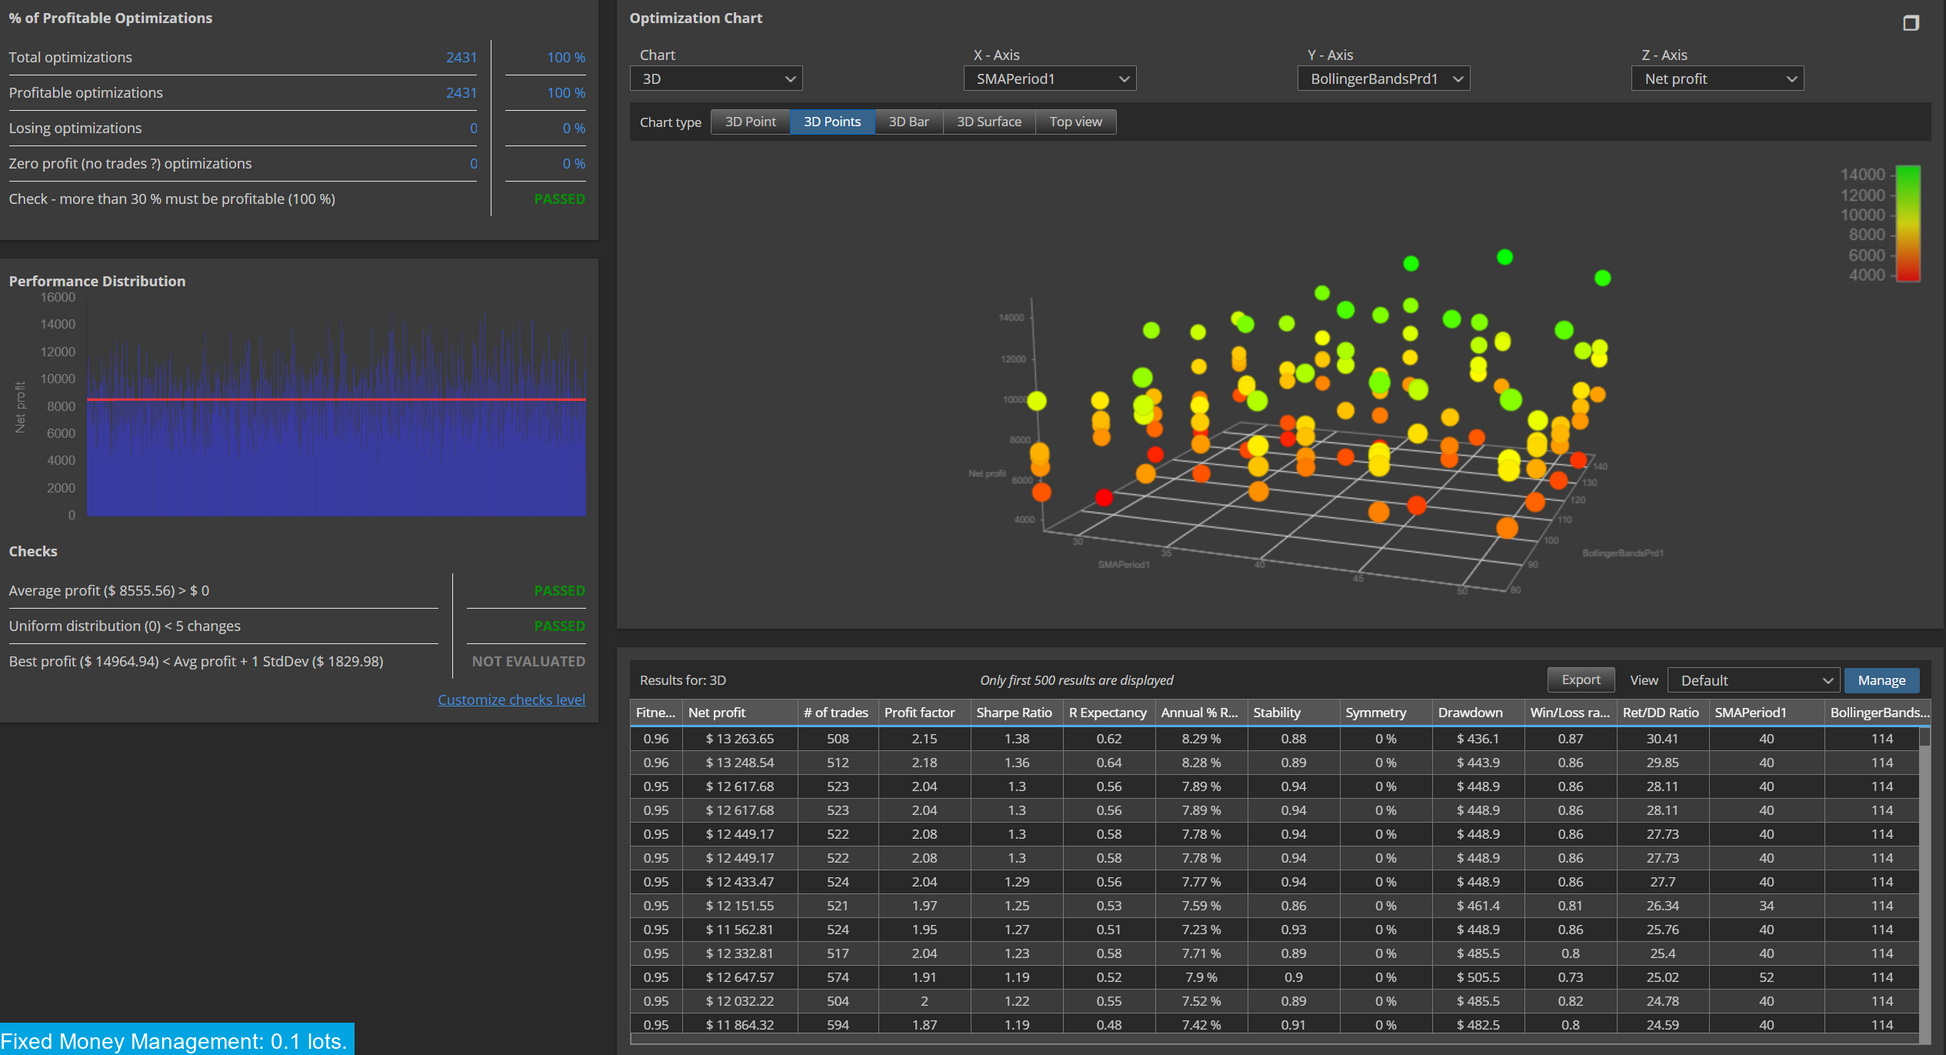The image size is (1946, 1055).
Task: Click the Manage views button
Action: 1881,680
